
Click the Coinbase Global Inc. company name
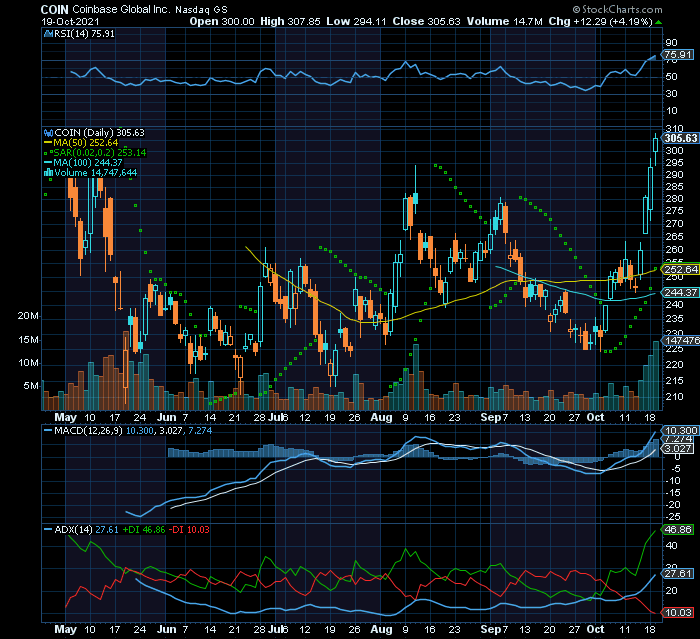(121, 9)
